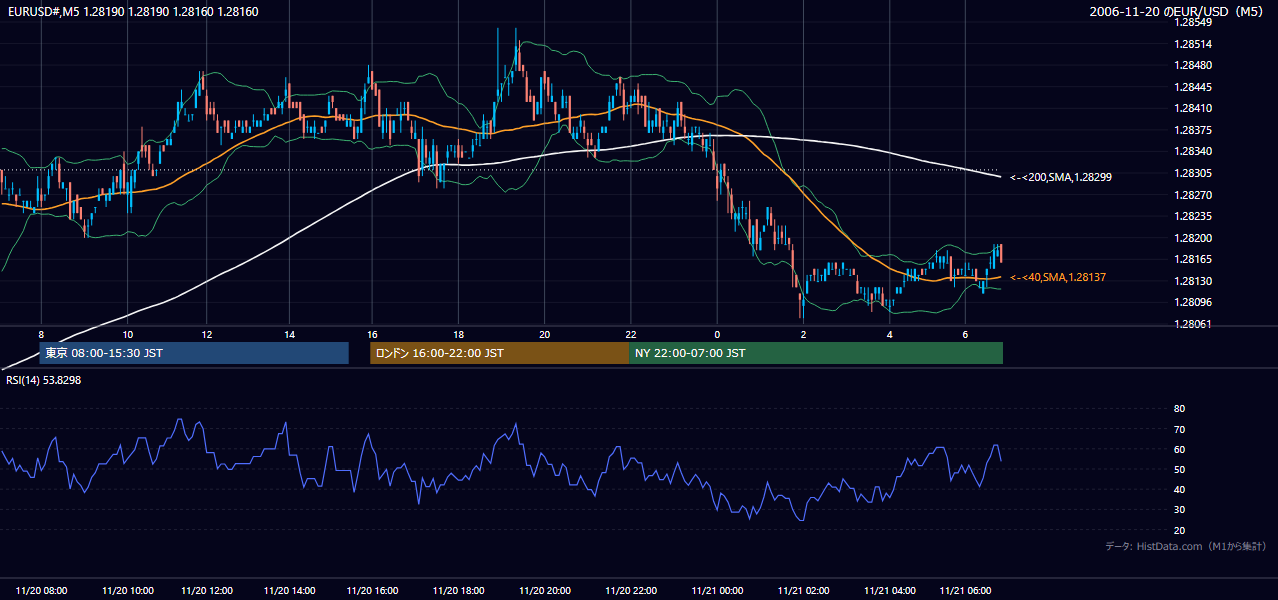1278x600 pixels.
Task: Click hour tick 12 below price chart
Action: [x=206, y=334]
